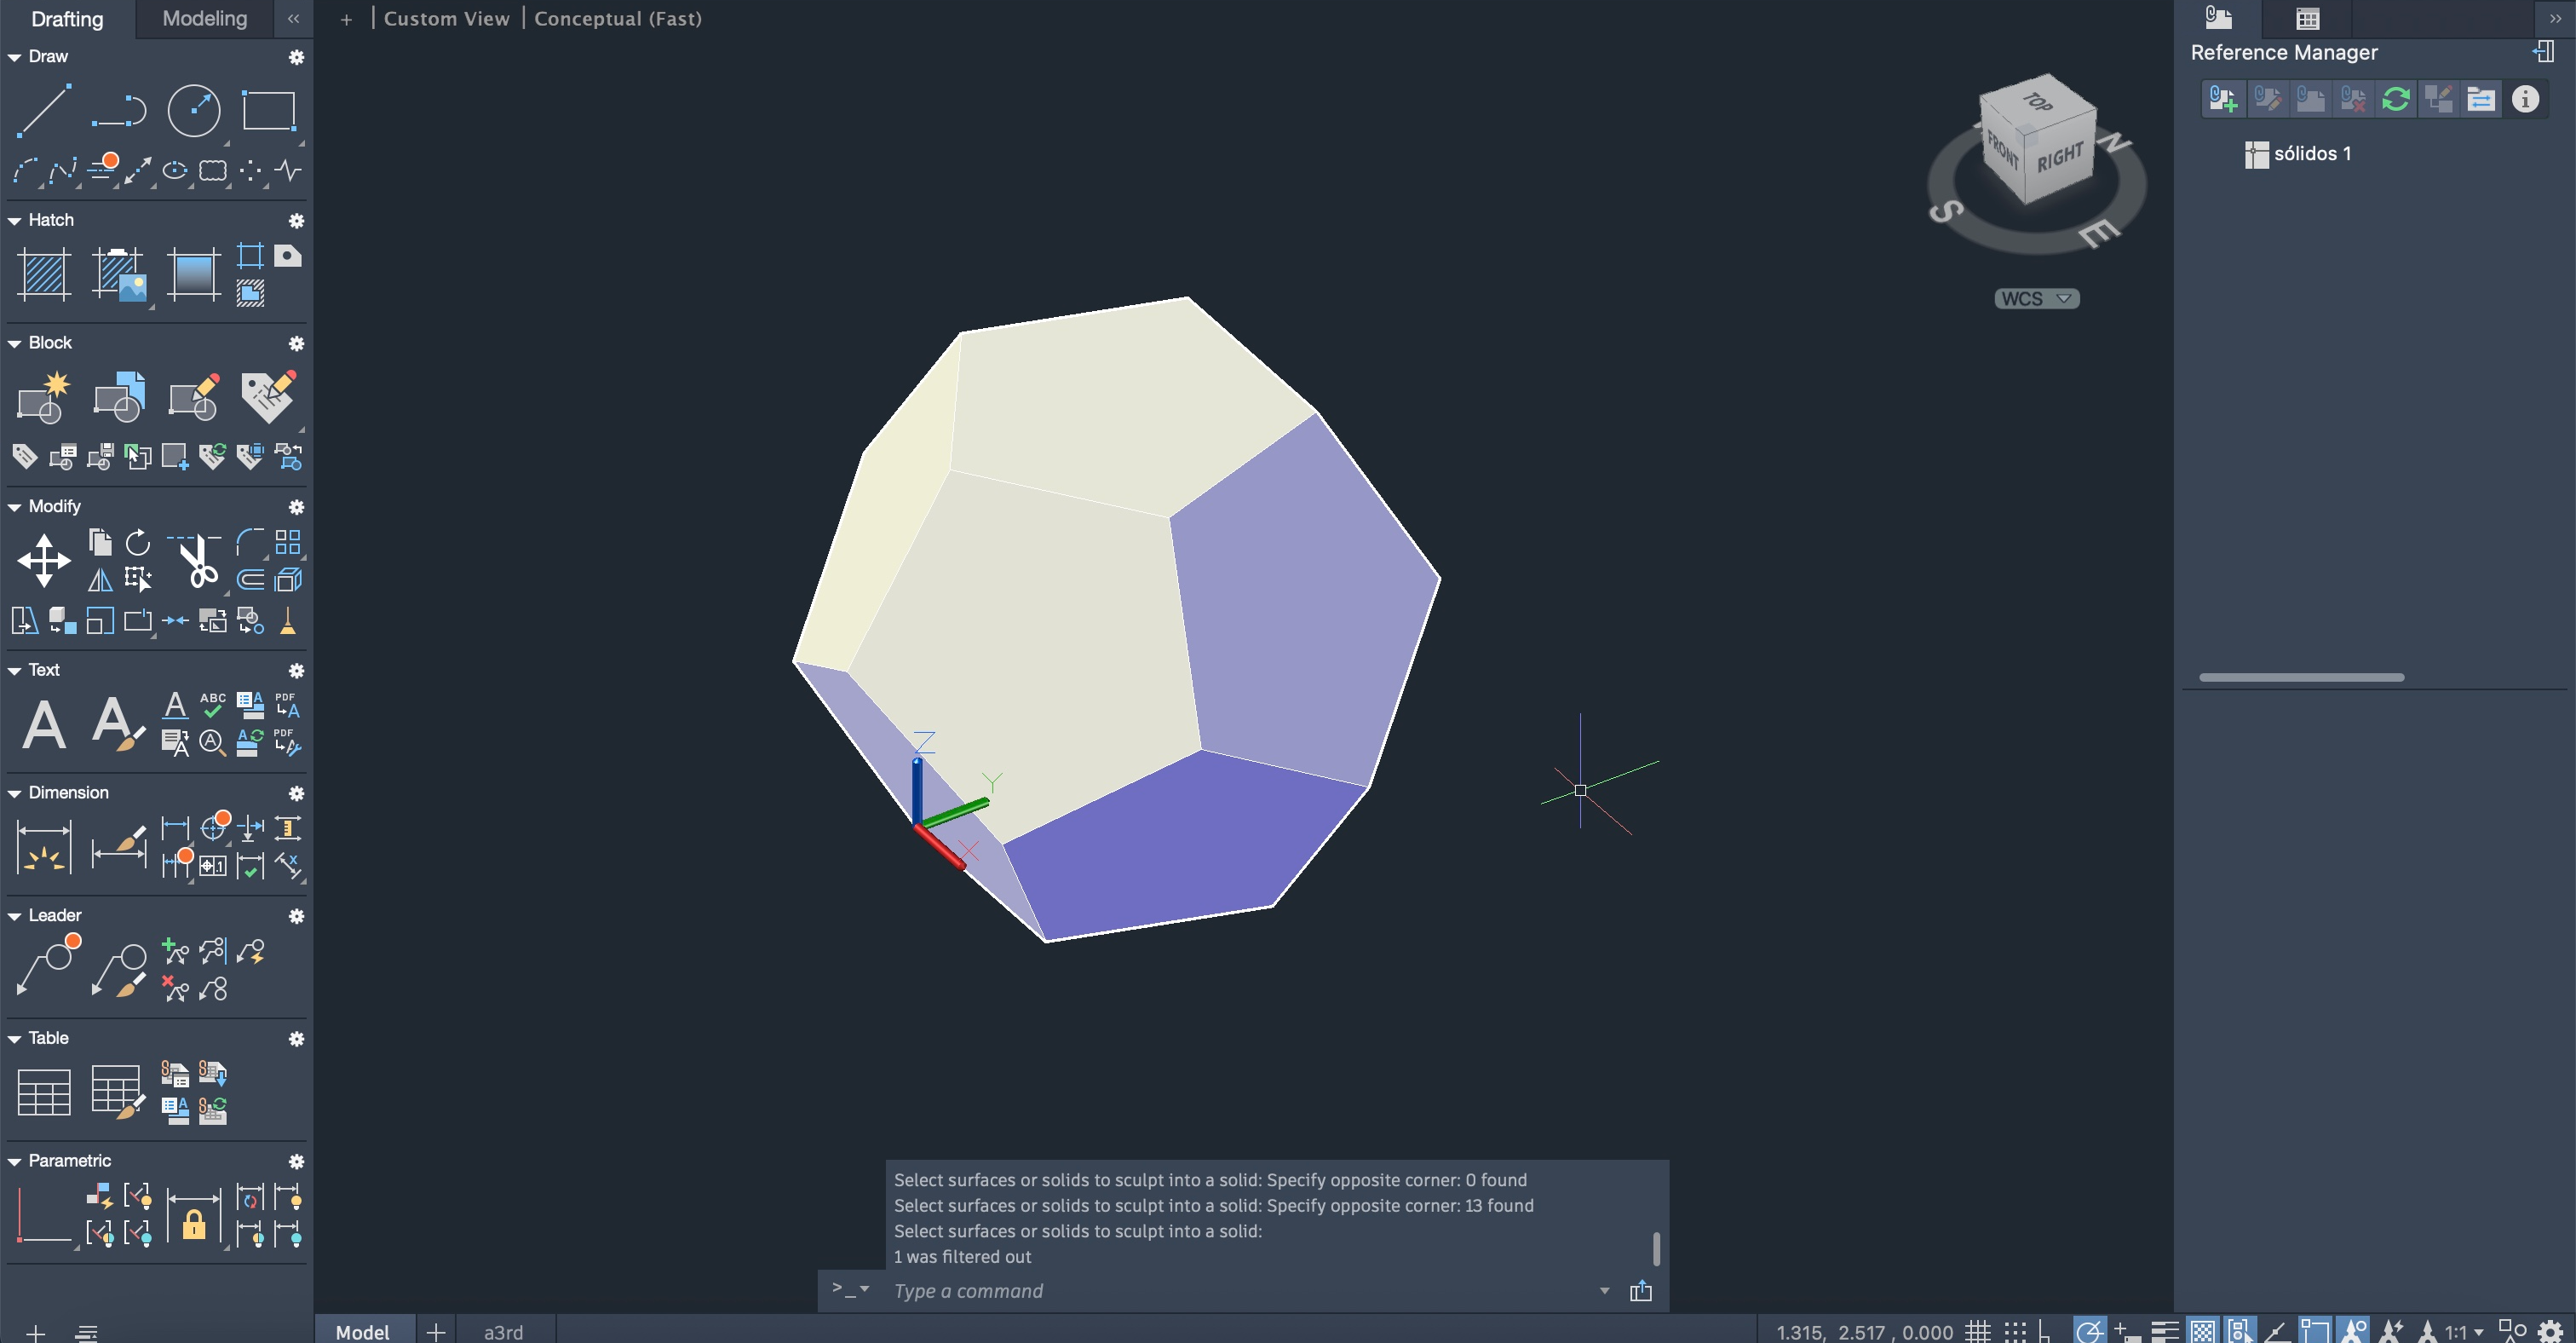Switch to the Modeling tab

[x=204, y=18]
